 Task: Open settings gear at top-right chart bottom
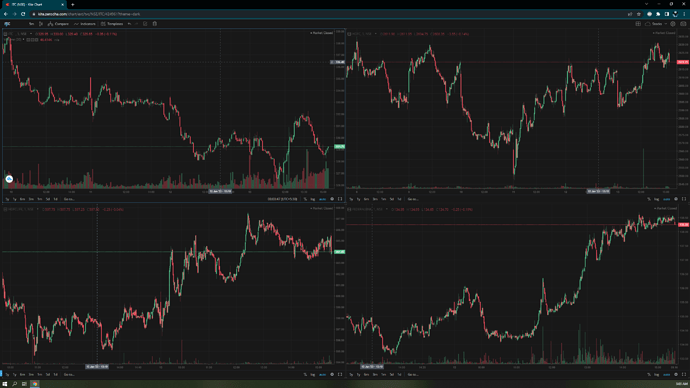(x=676, y=199)
